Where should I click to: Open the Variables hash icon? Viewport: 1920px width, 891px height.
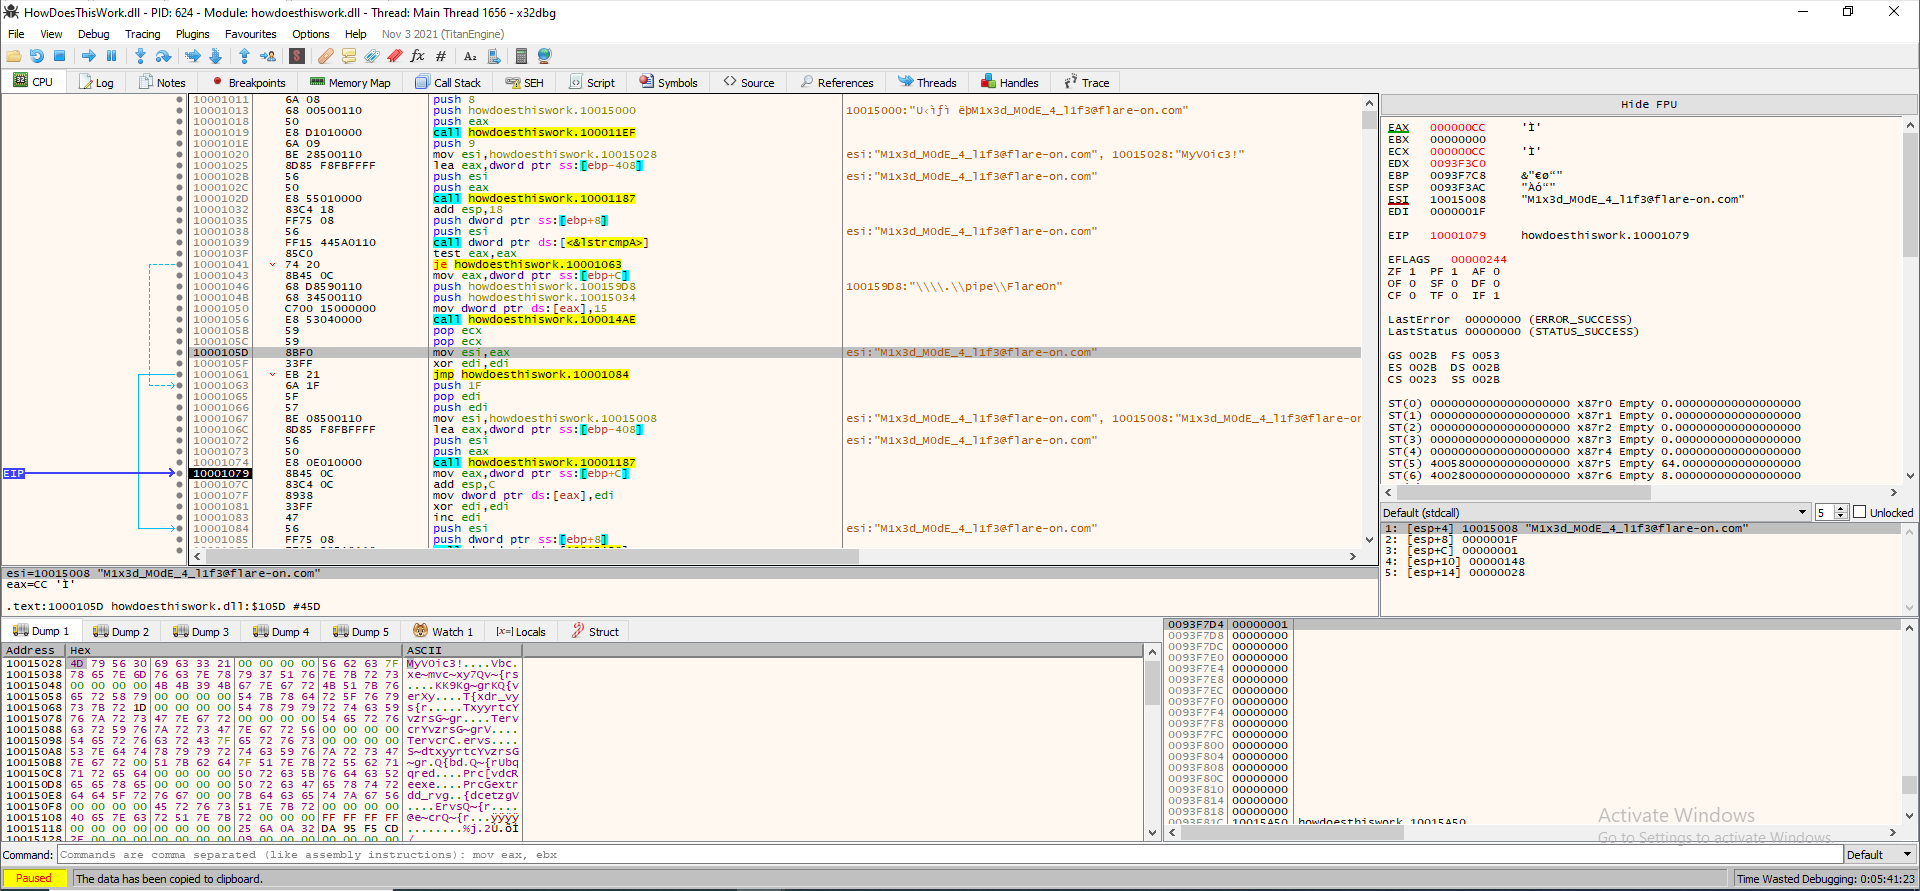(441, 56)
